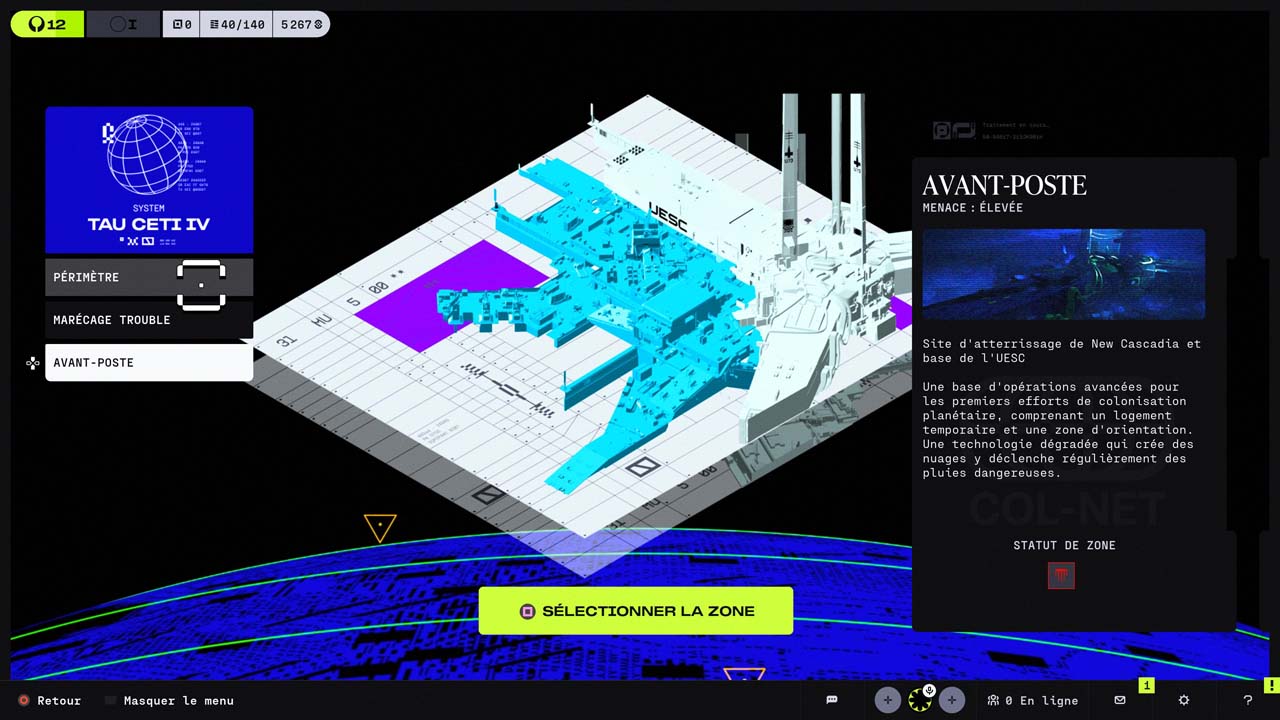The width and height of the screenshot is (1280, 720).
Task: Click the green level 12 badge
Action: 47,24
